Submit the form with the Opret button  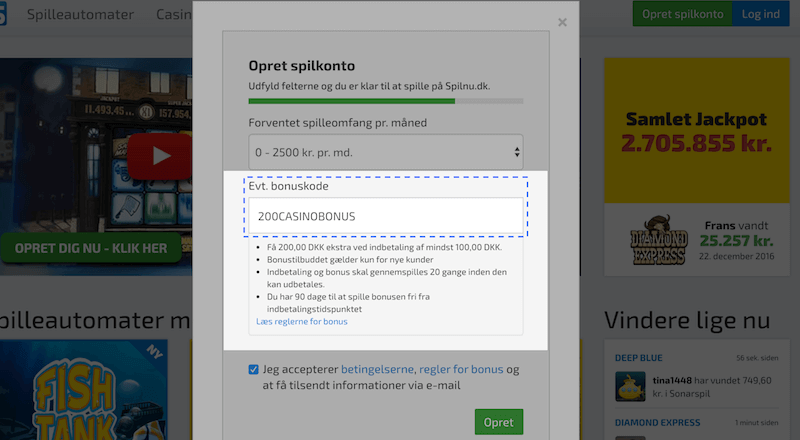(x=498, y=423)
